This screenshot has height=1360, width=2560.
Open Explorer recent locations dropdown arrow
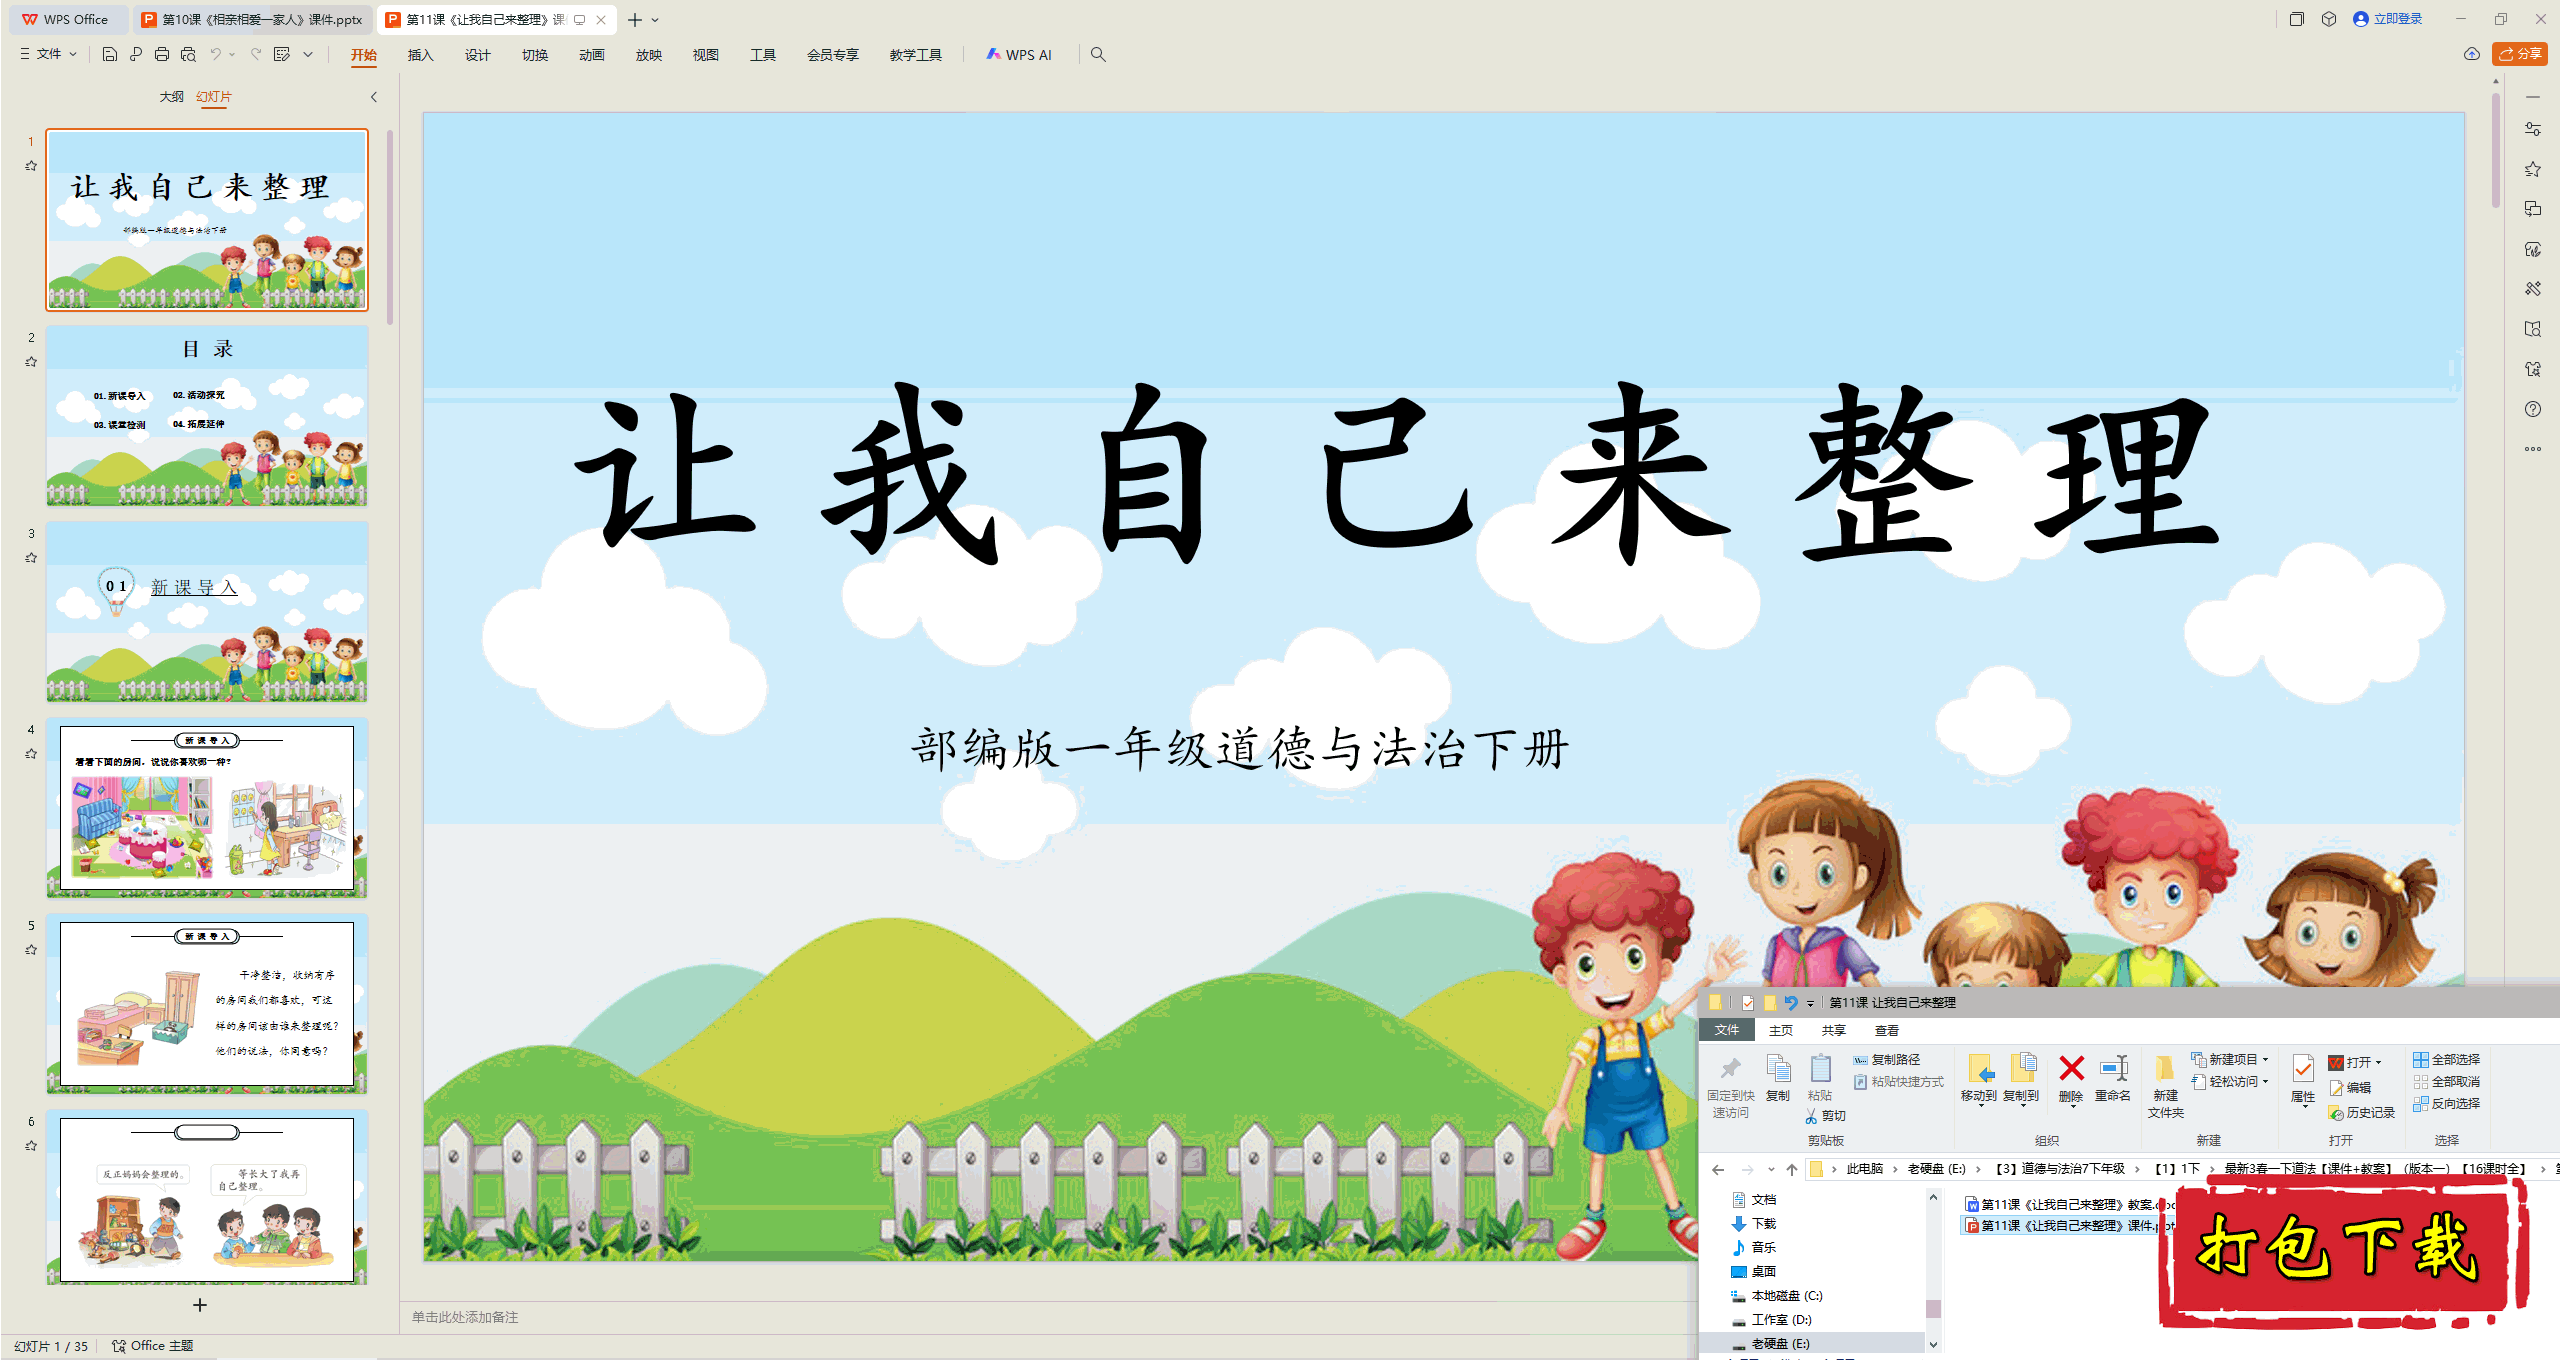point(1771,1169)
